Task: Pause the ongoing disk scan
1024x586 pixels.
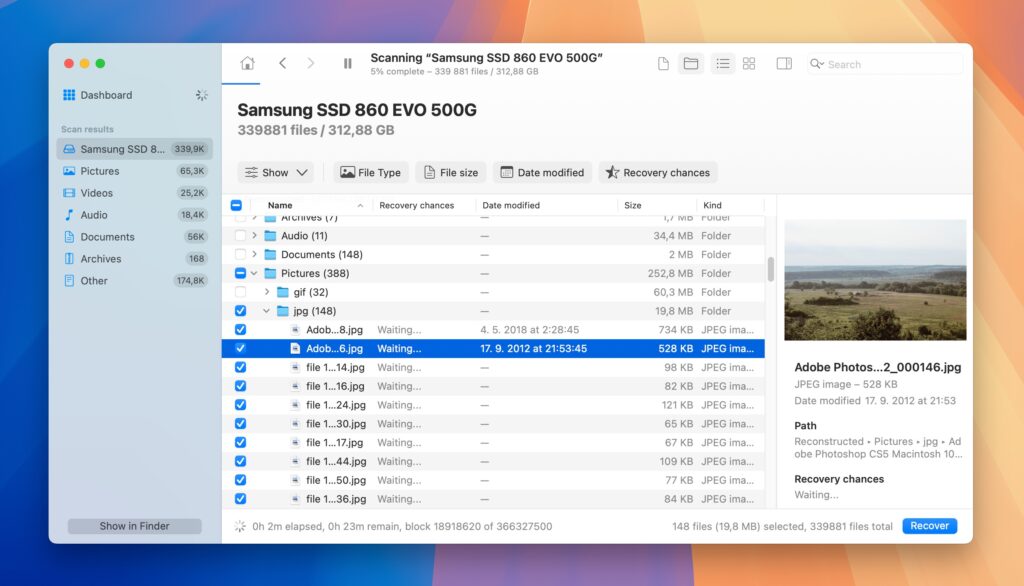Action: click(347, 63)
